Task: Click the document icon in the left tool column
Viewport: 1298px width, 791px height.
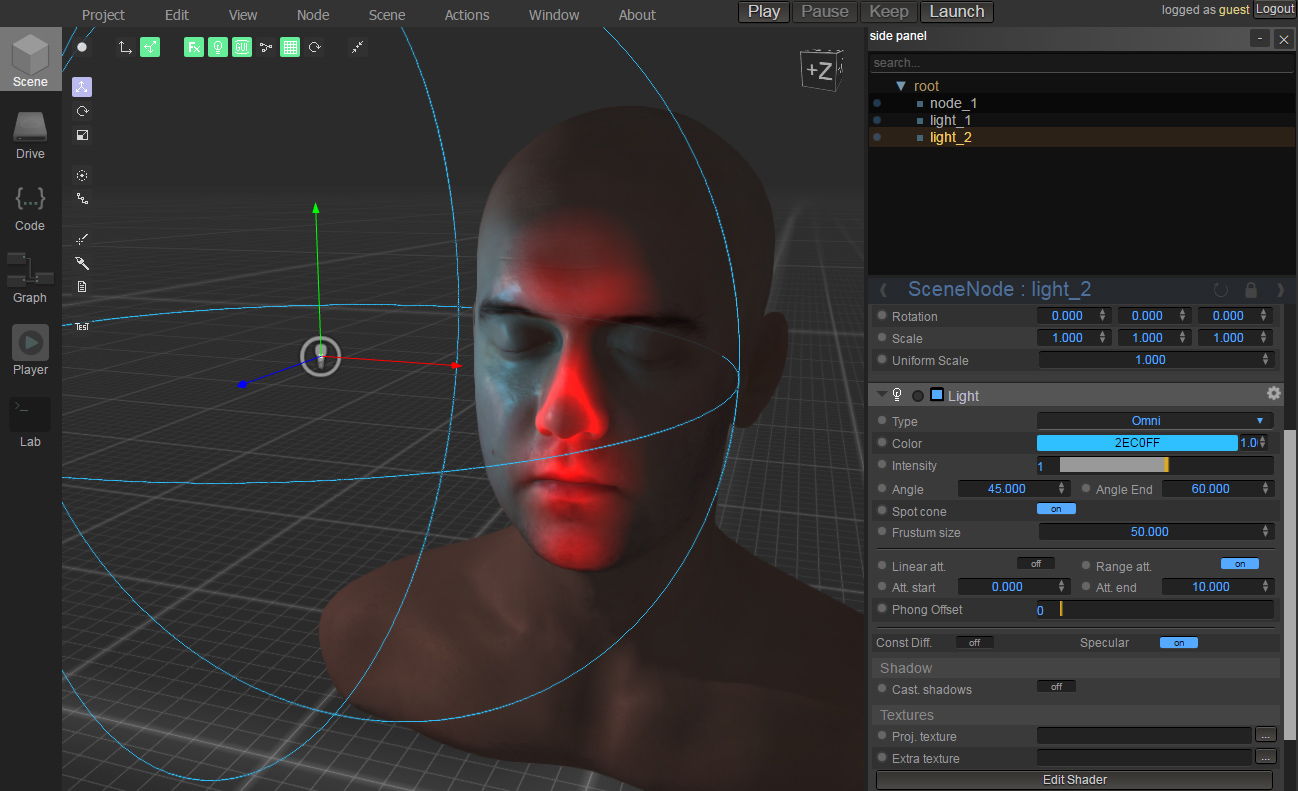Action: tap(82, 287)
